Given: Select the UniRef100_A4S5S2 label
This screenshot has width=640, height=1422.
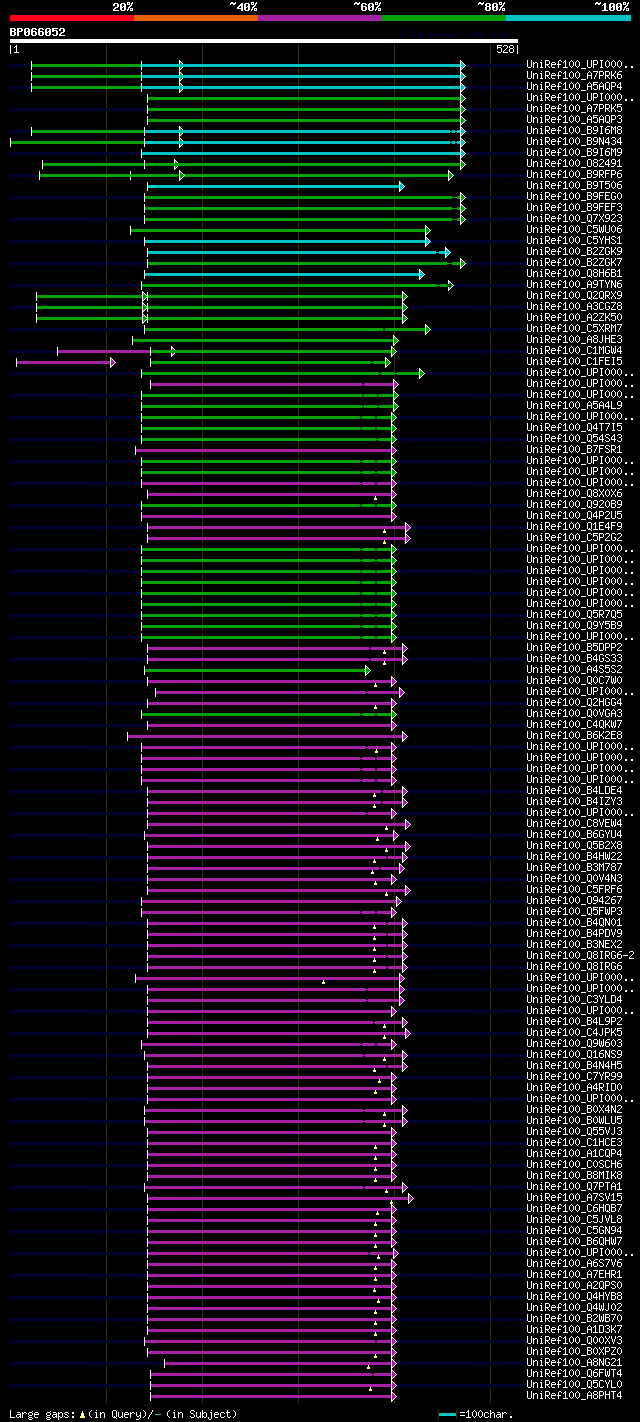Looking at the screenshot, I should [574, 669].
